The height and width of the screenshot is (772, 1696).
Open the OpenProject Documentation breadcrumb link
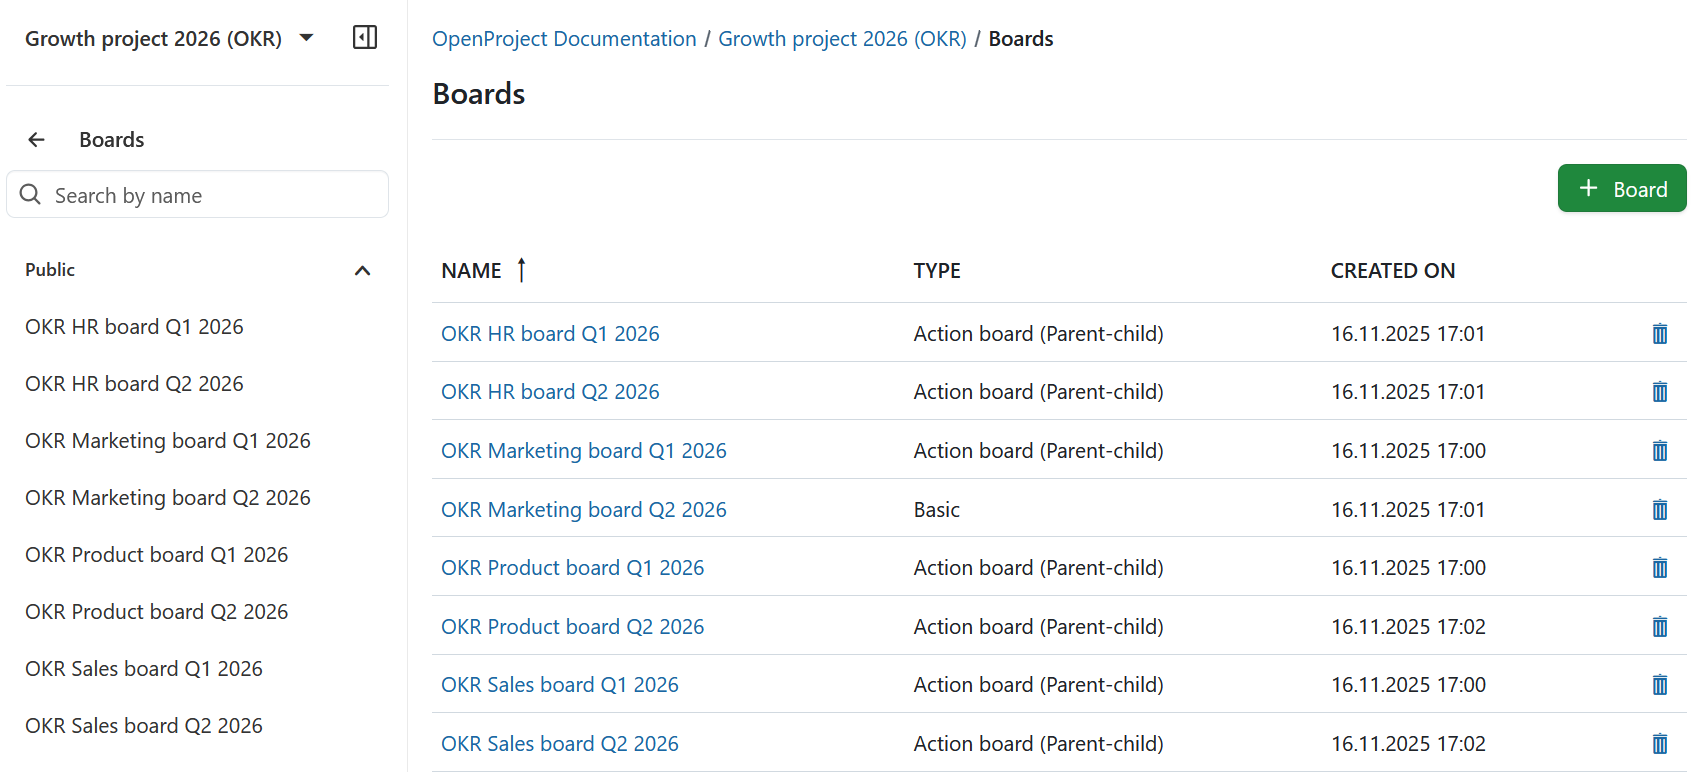click(x=564, y=39)
